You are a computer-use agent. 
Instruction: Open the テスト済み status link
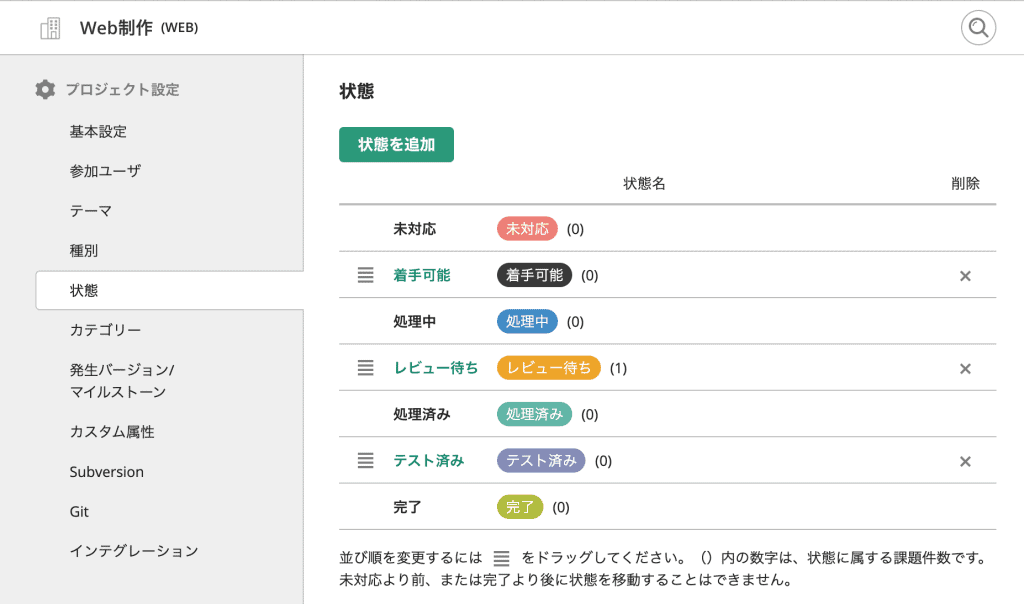click(x=429, y=461)
